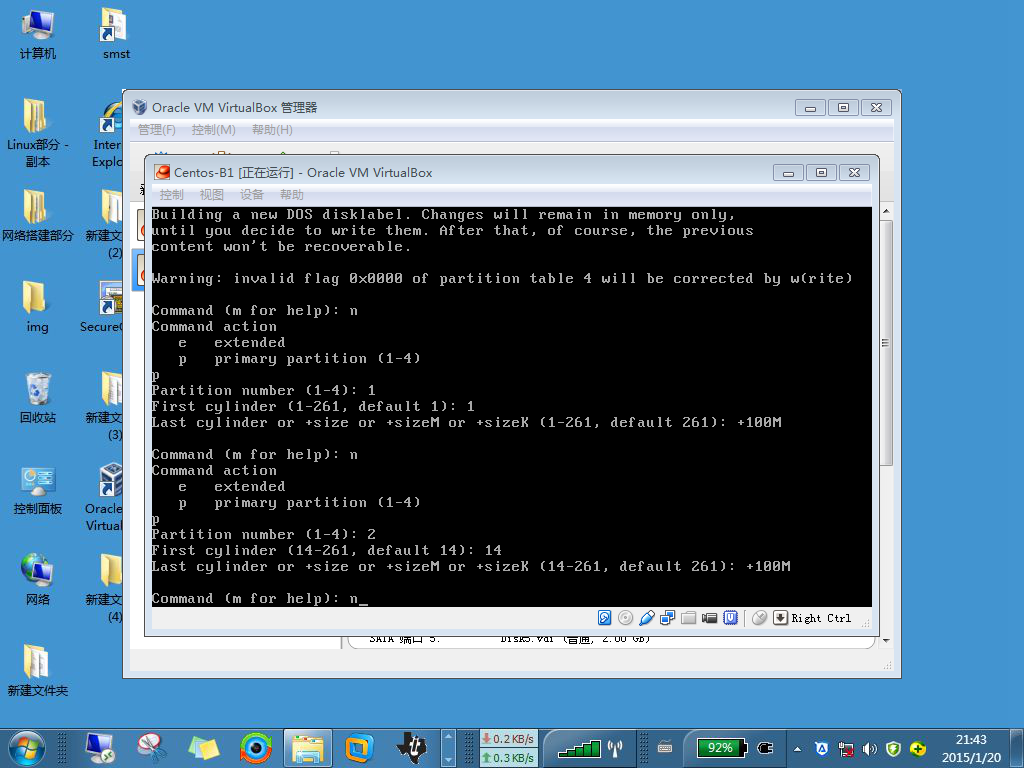The image size is (1024, 768).
Task: Click the hard disk activity status icon
Action: (605, 618)
